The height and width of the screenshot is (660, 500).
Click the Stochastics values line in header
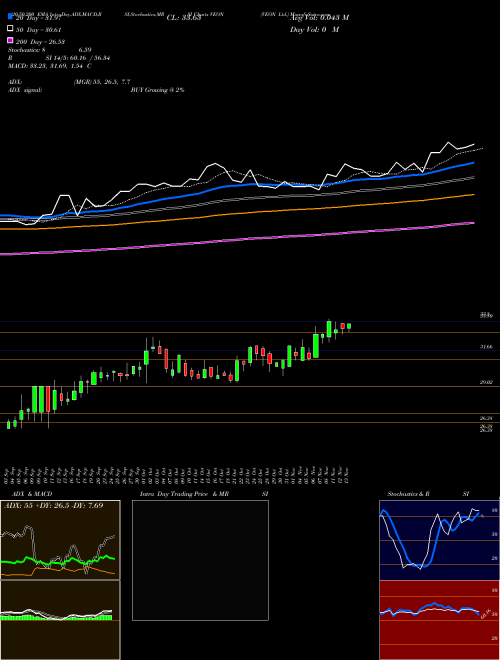pos(50,50)
